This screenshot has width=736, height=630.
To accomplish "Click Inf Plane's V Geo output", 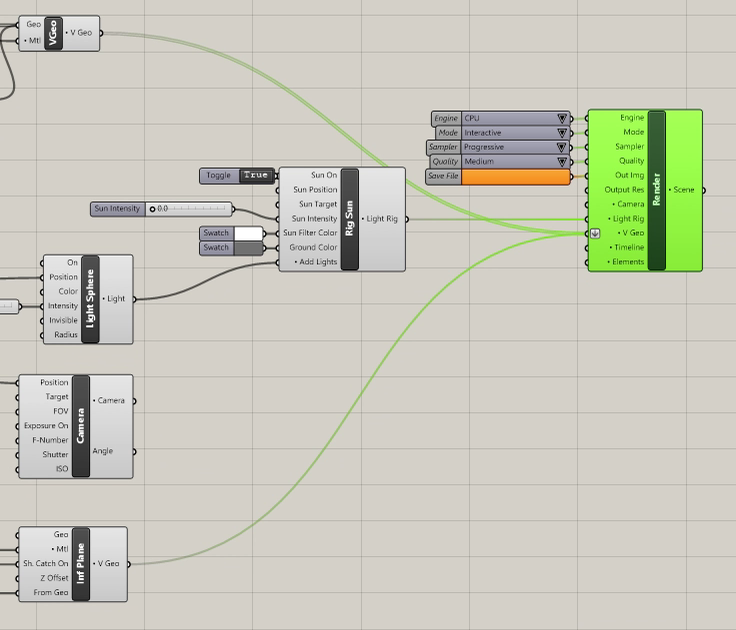I will pos(106,564).
